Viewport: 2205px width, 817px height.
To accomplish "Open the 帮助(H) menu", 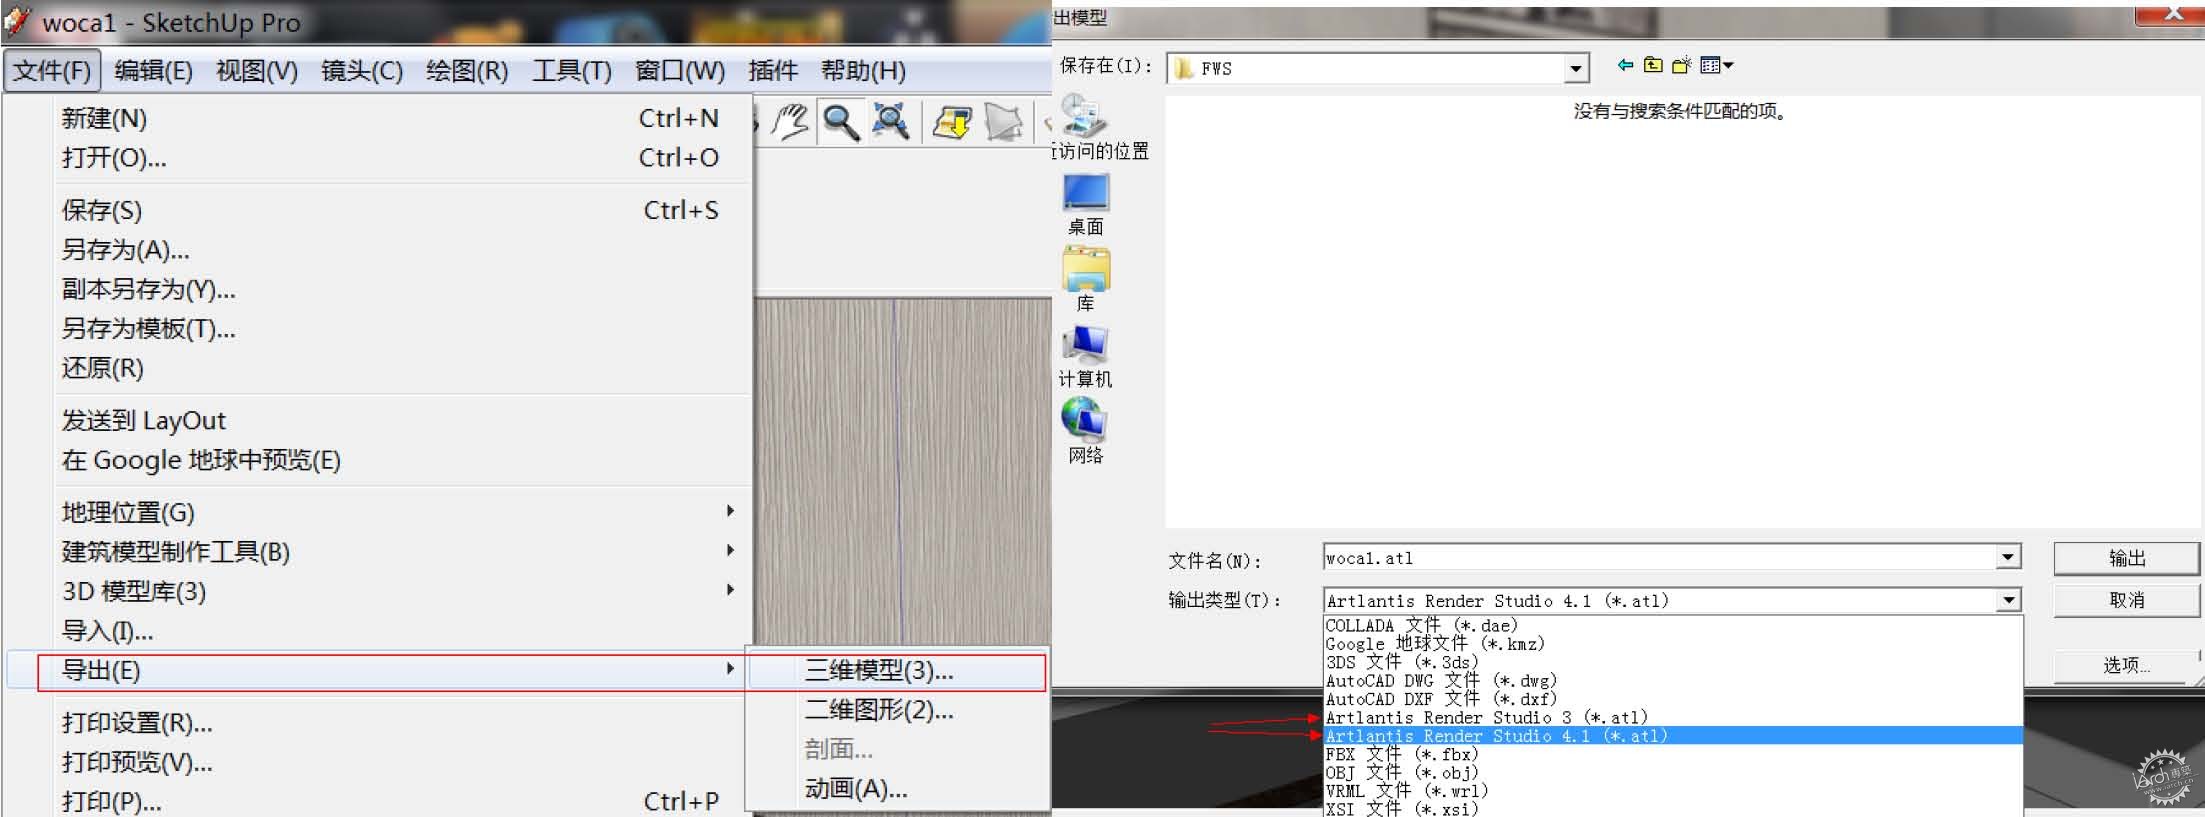I will pyautogui.click(x=863, y=71).
